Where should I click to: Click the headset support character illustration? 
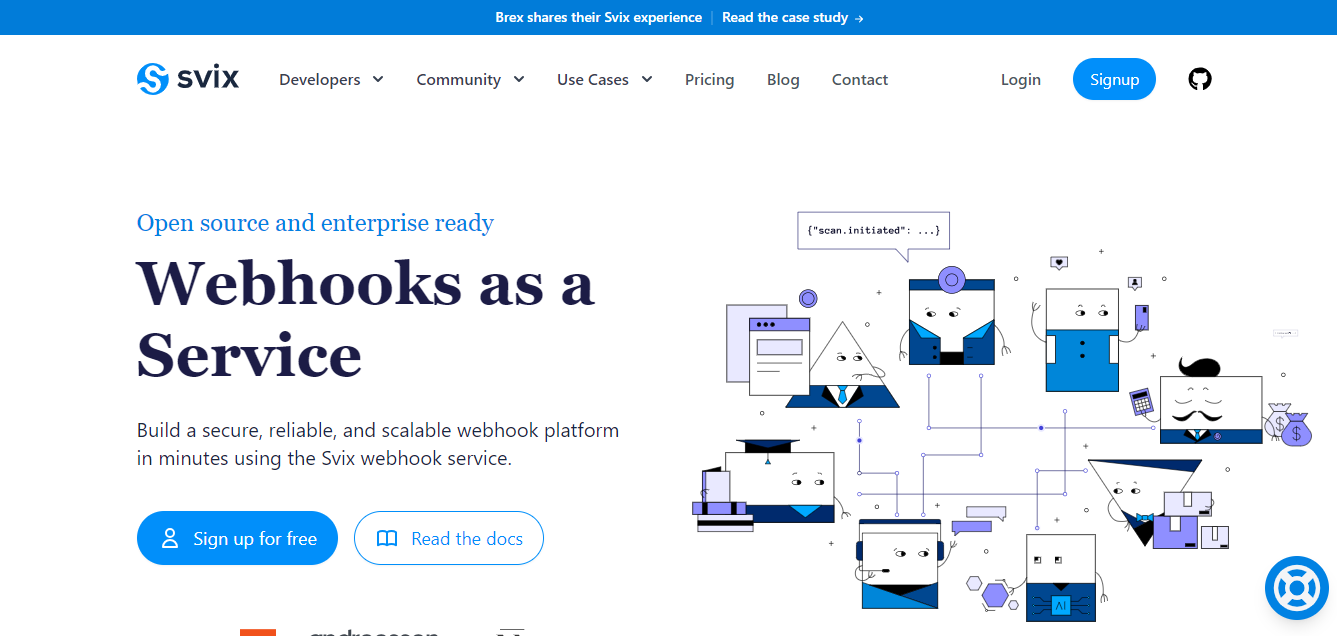click(x=900, y=563)
